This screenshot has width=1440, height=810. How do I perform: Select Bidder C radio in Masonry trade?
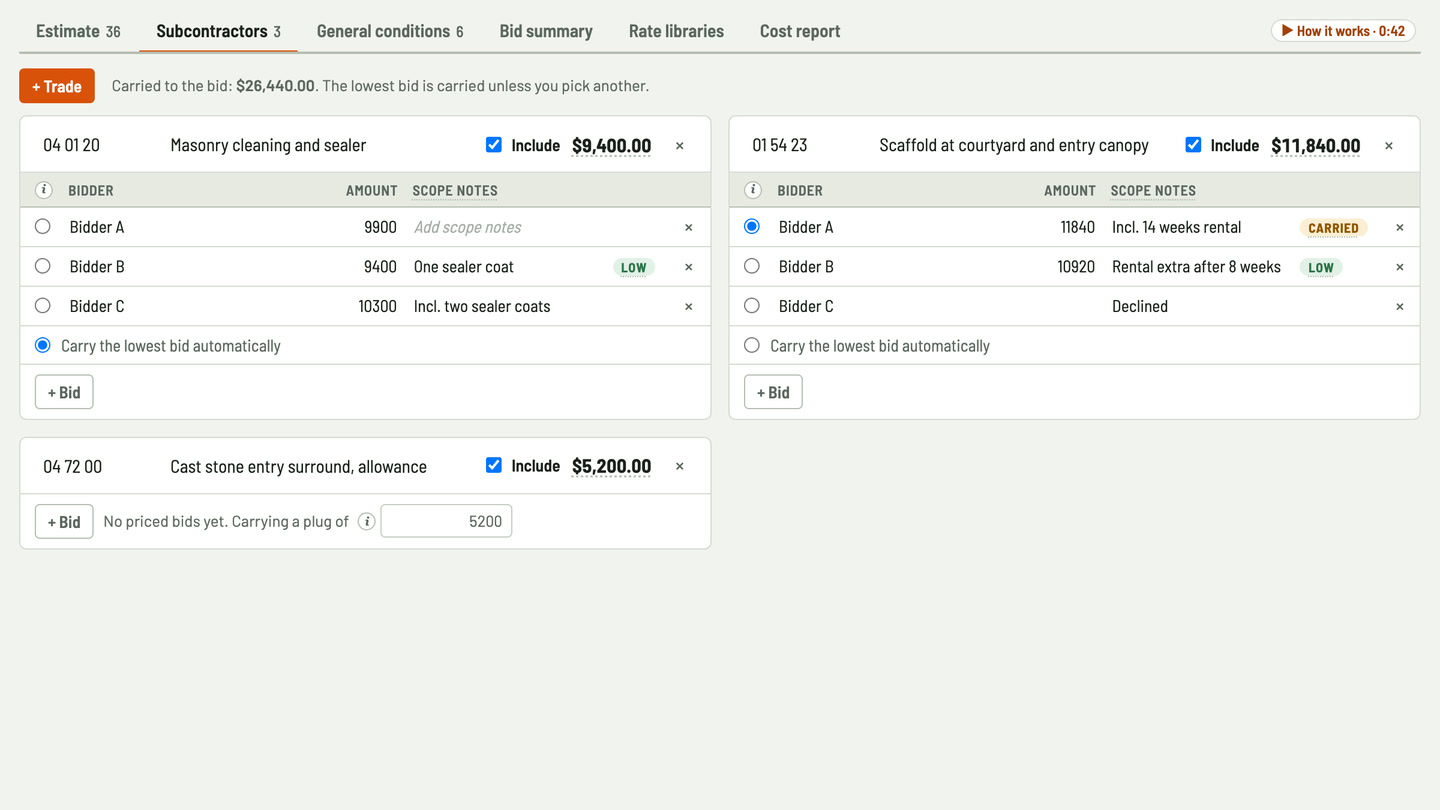pos(43,305)
